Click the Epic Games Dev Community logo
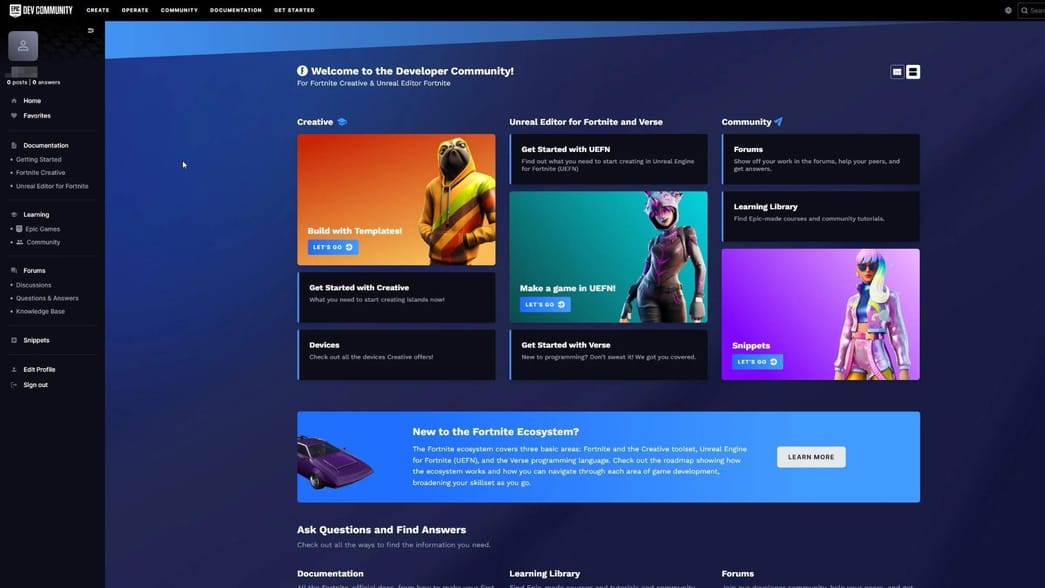The image size is (1045, 588). (40, 10)
